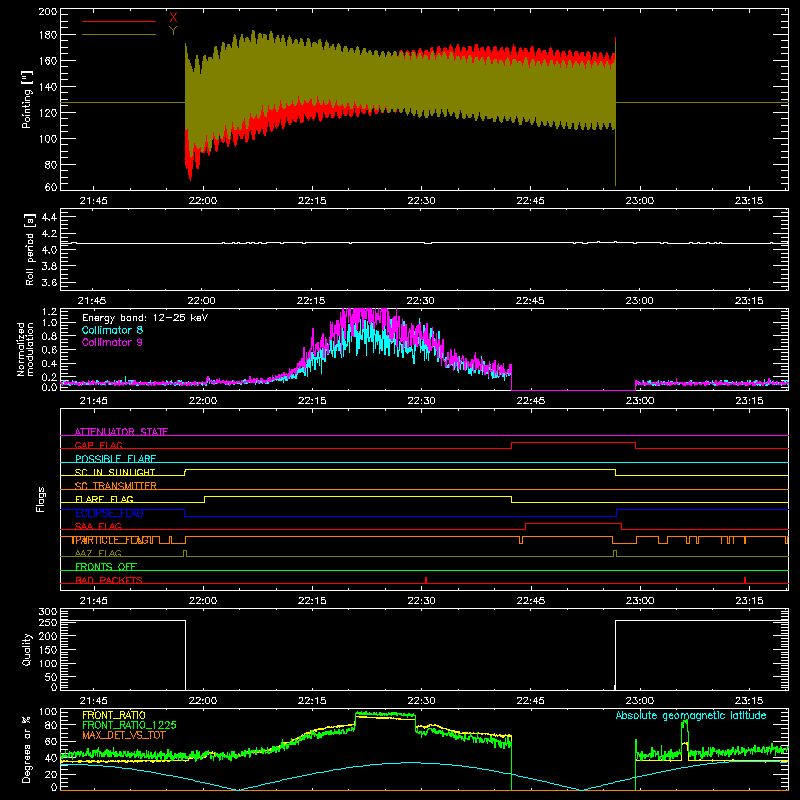Click the BAD_PACKETS spike near 23:15
Screen dimensions: 800x800
tap(745, 580)
